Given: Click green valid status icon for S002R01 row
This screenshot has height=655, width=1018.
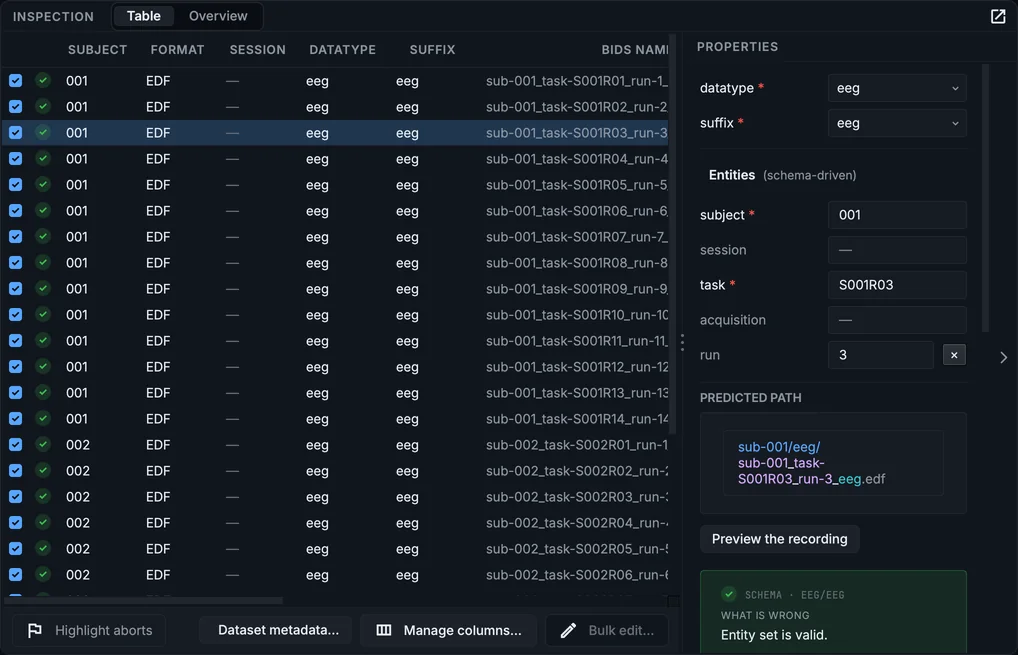Looking at the screenshot, I should (43, 445).
